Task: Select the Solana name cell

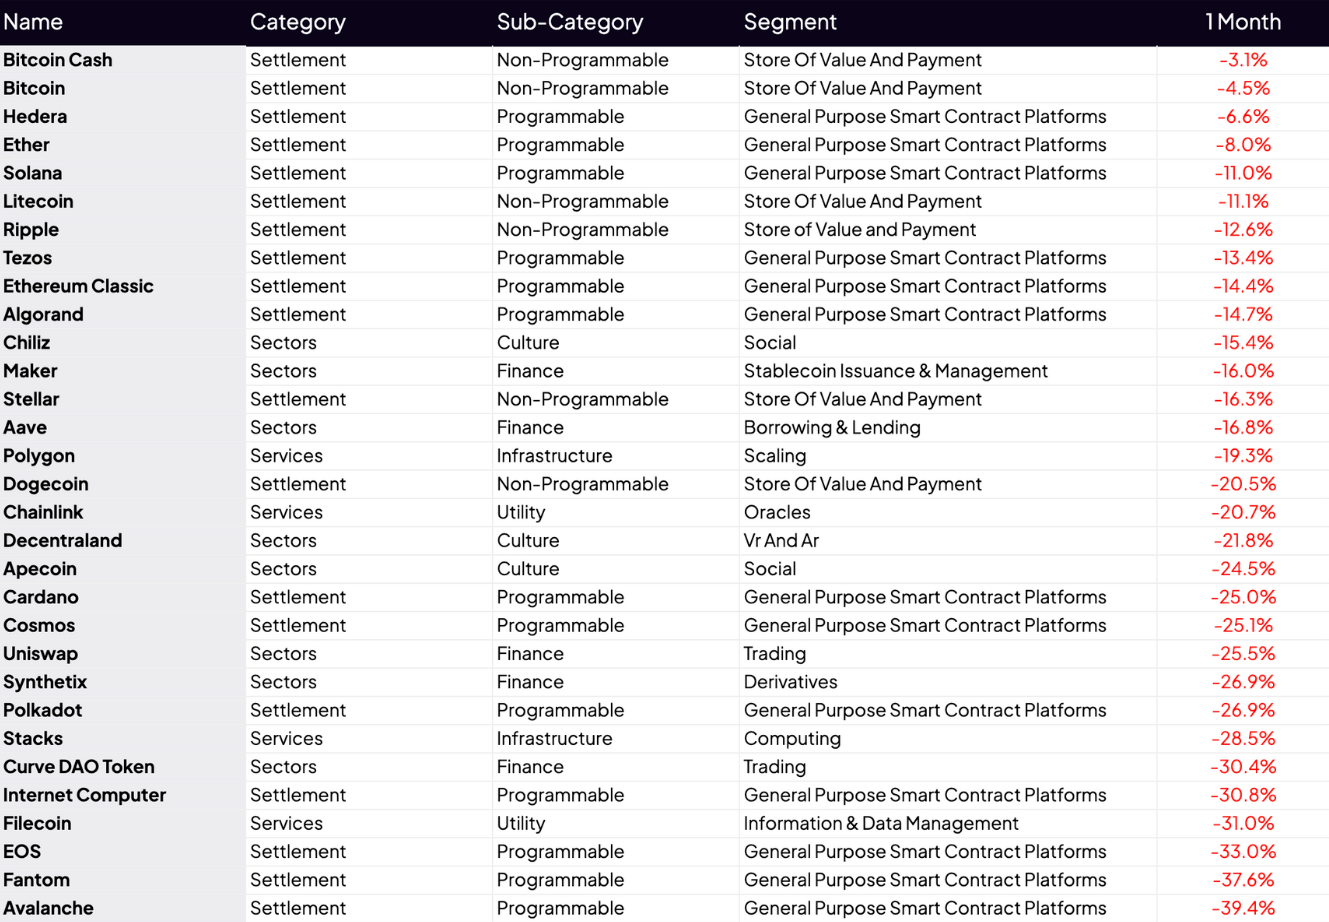Action: [x=33, y=173]
